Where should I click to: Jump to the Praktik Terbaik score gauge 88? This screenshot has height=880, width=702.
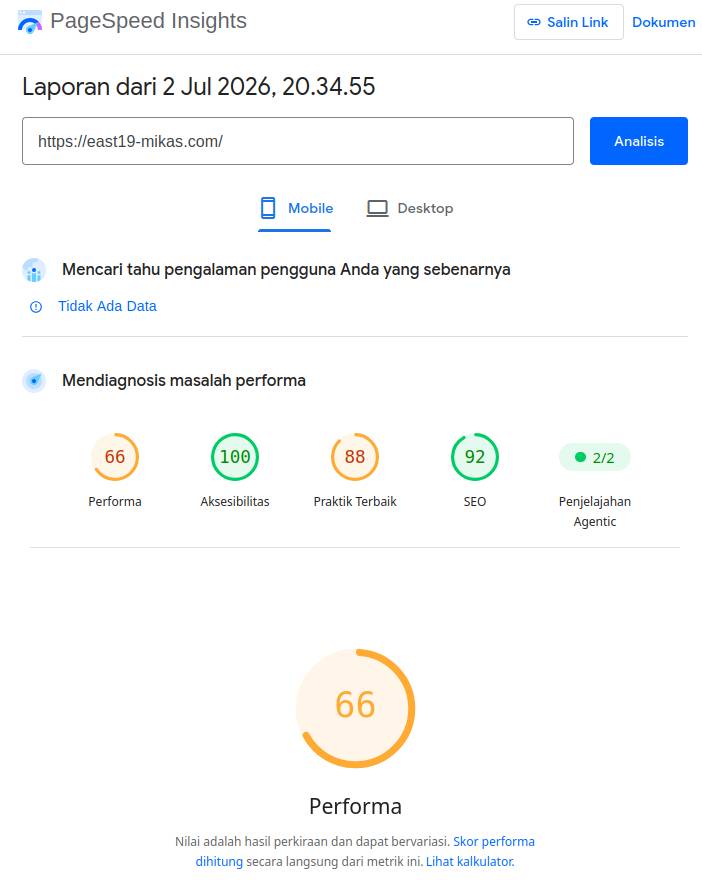pyautogui.click(x=355, y=457)
